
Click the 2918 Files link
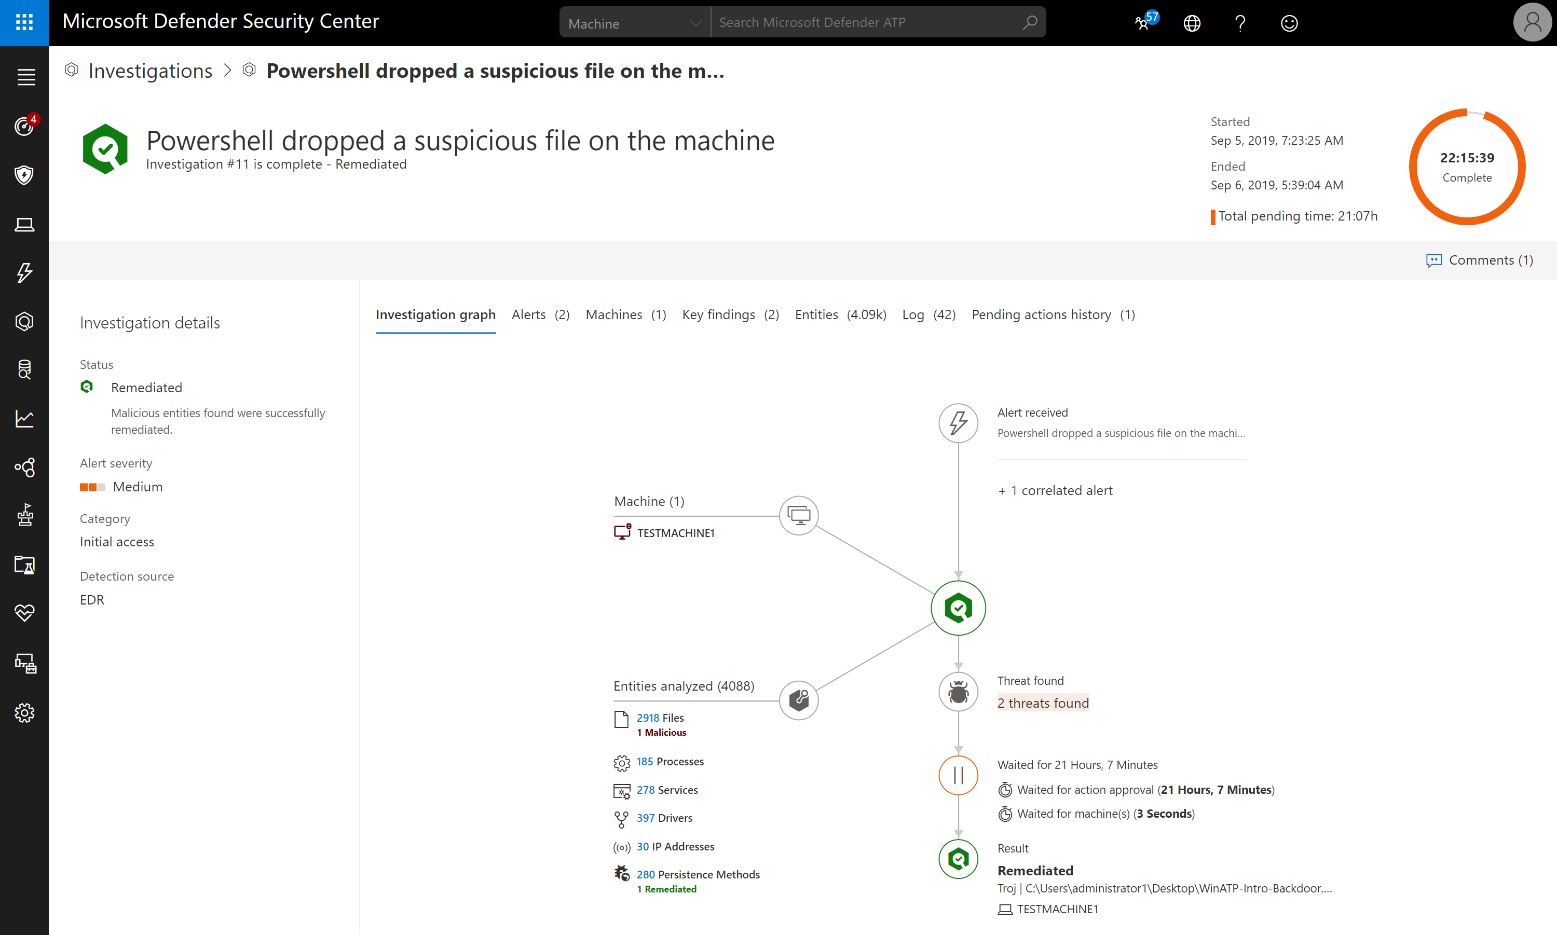[x=660, y=718]
